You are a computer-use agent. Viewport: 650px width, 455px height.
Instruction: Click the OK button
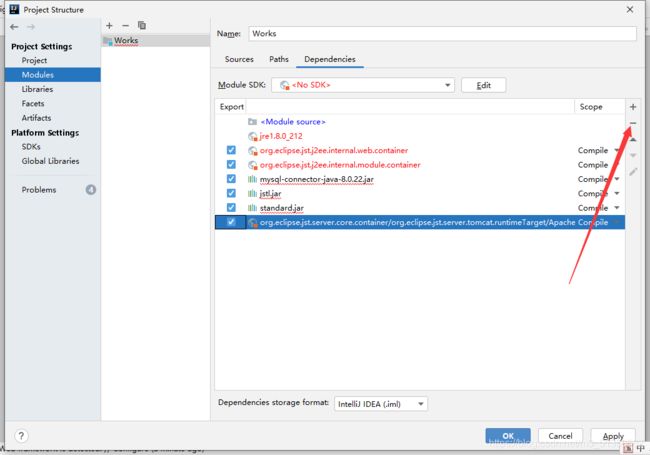click(x=508, y=436)
